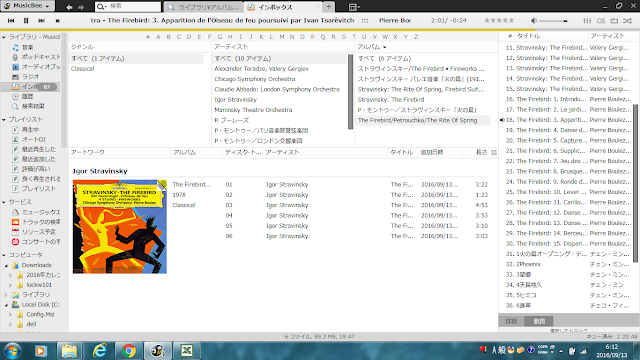This screenshot has height=360, width=640.
Task: Open the 音楽 library node
Action: coord(27,47)
